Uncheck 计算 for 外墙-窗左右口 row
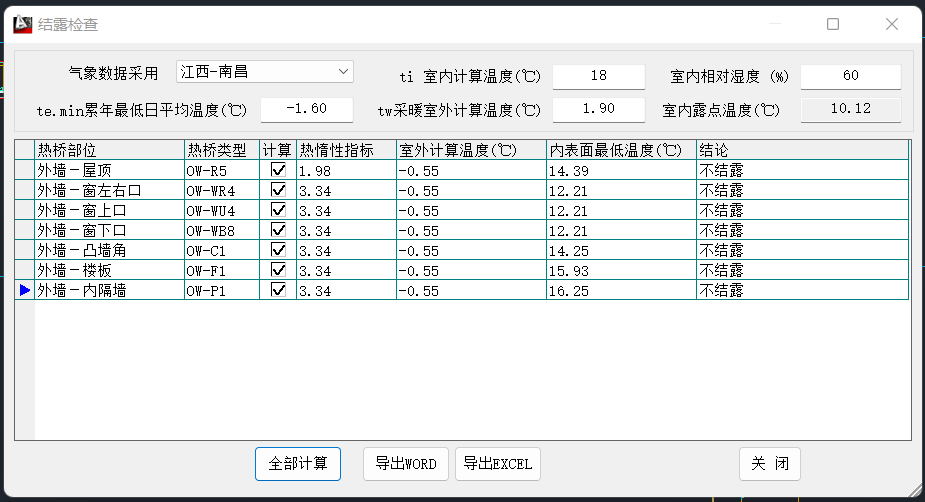Image resolution: width=925 pixels, height=502 pixels. 278,190
